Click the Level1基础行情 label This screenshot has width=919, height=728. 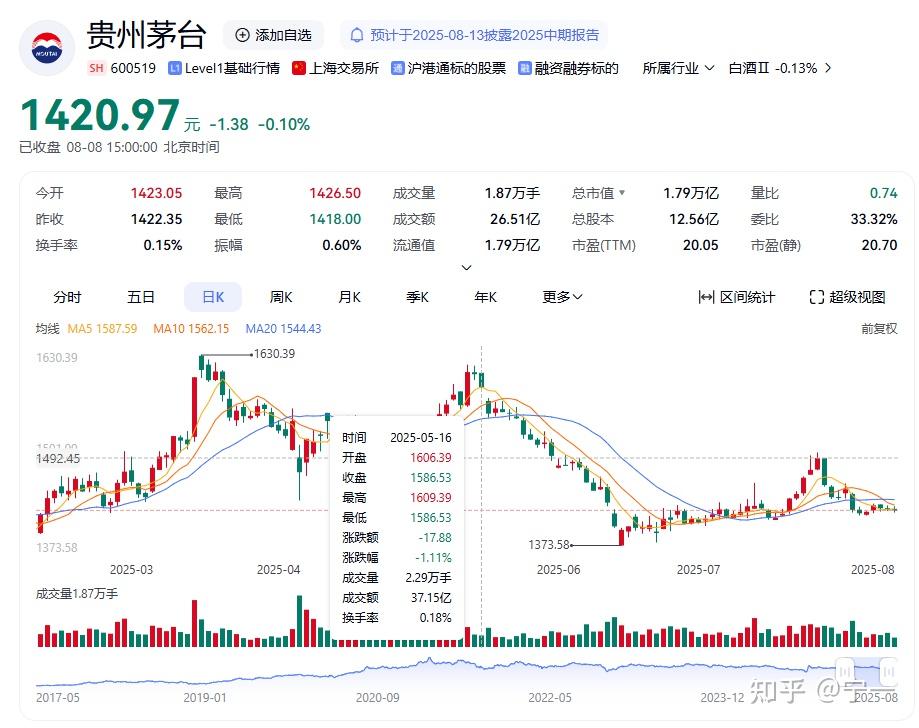232,68
